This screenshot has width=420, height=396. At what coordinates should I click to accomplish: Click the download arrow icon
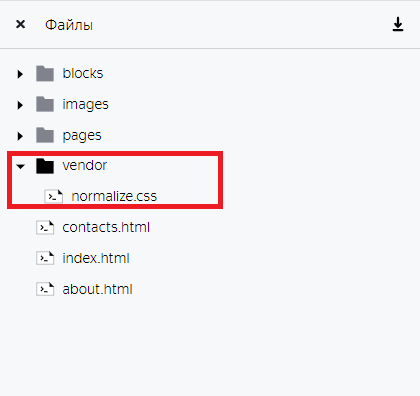pos(398,24)
